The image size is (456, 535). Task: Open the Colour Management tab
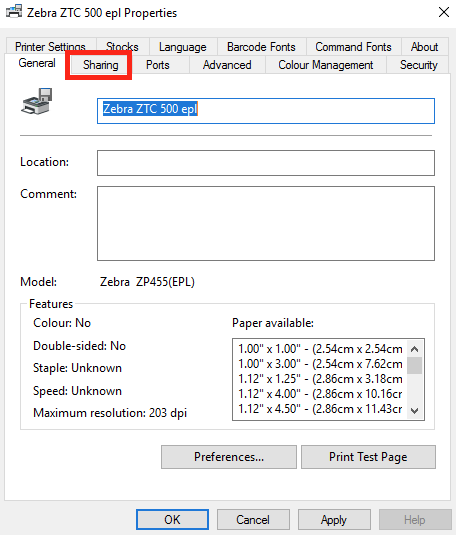(326, 65)
